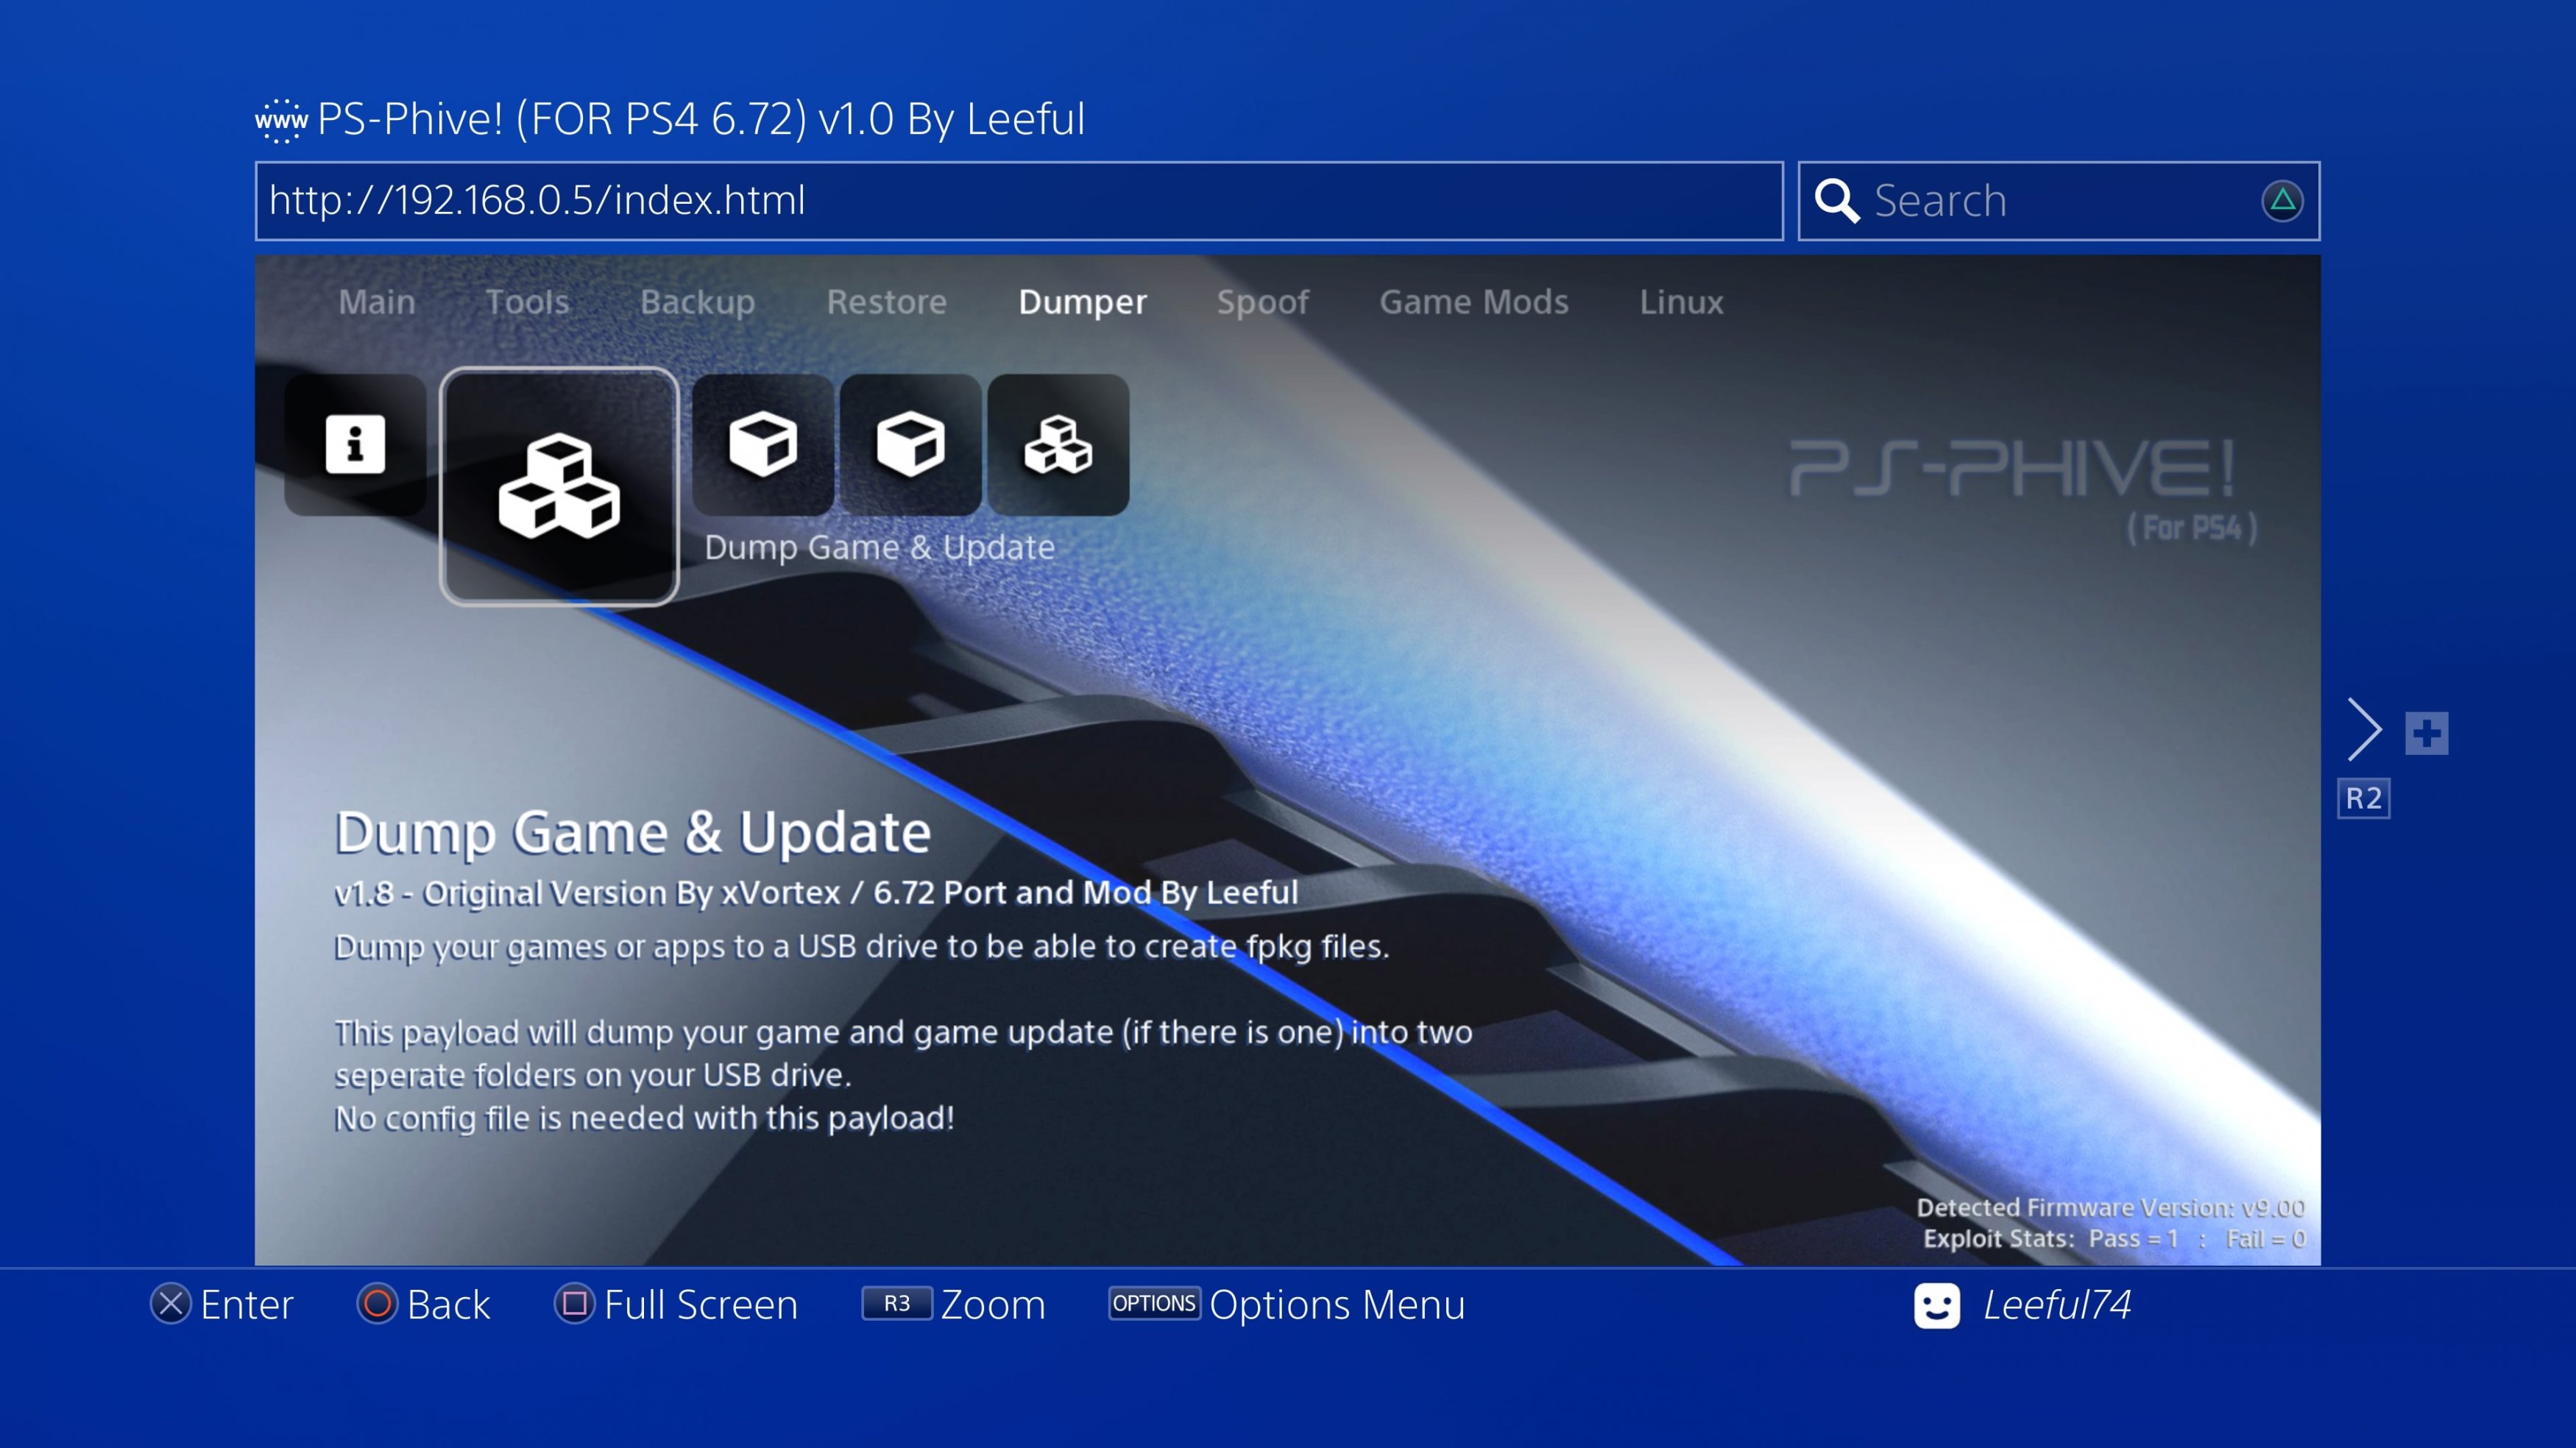
Task: Select the highlighted Dump Game & Update tile
Action: 559,486
